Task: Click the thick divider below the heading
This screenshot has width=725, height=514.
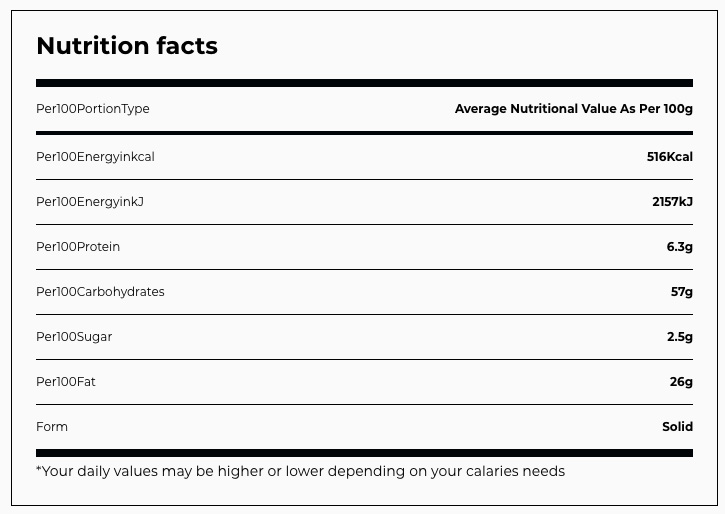Action: coord(364,83)
